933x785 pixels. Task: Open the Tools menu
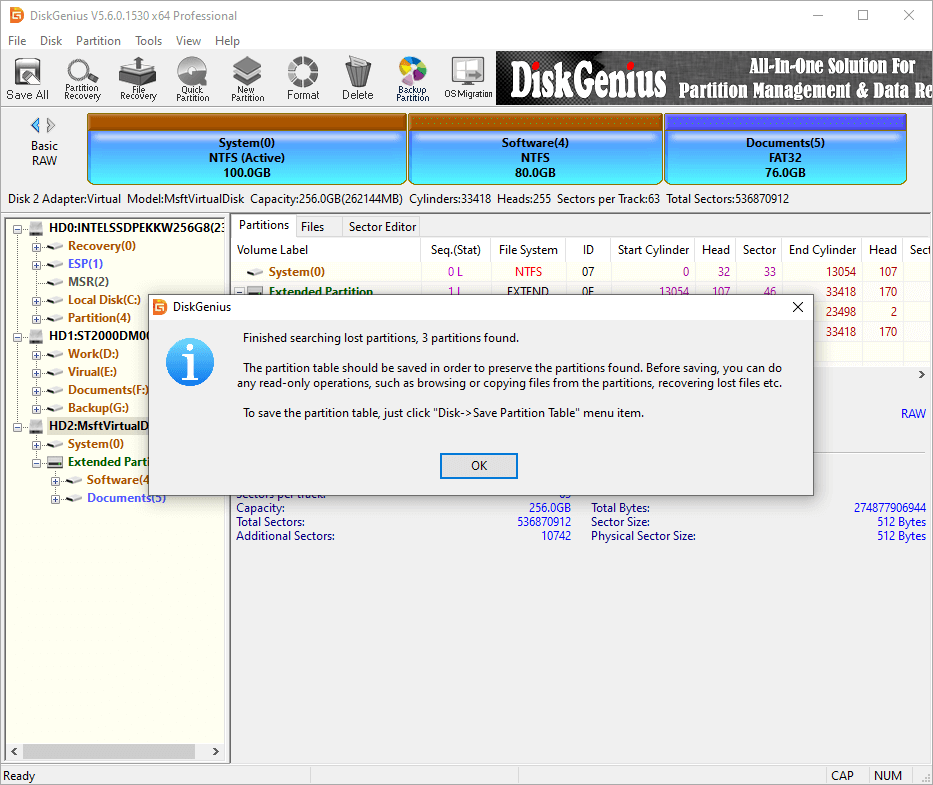pyautogui.click(x=148, y=40)
